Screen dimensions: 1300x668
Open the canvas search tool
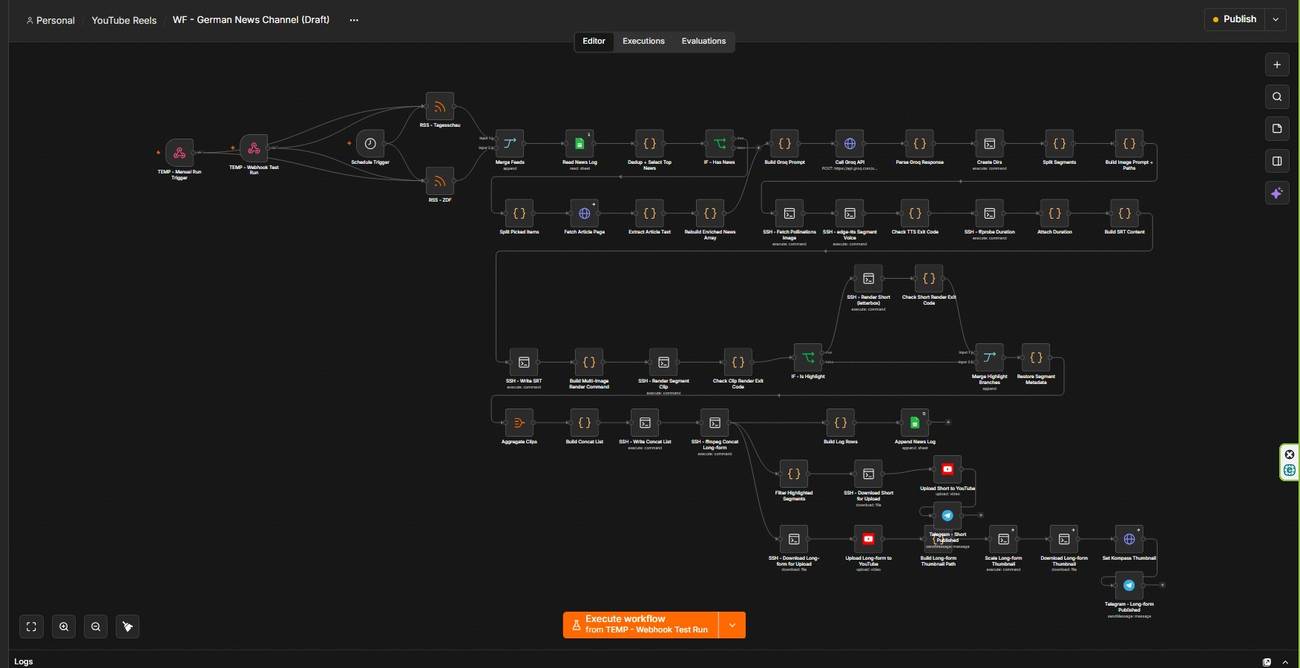click(1277, 97)
